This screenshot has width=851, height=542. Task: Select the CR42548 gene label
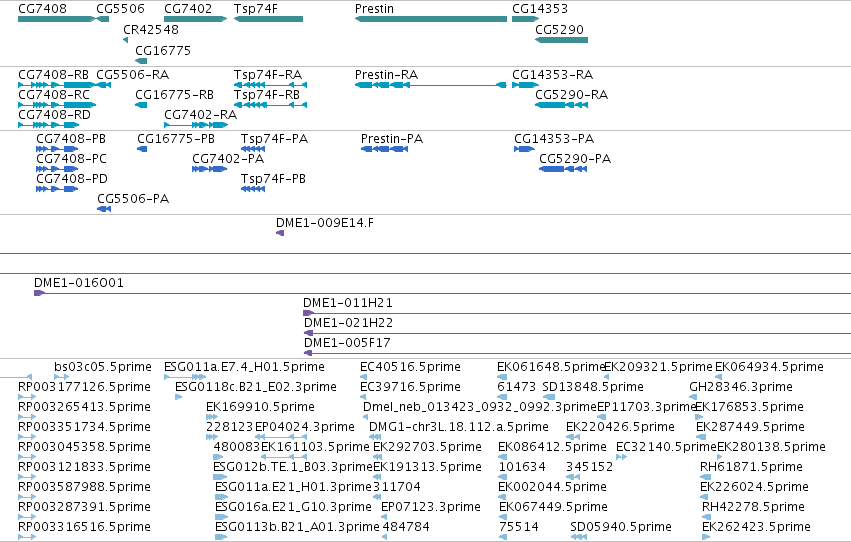pyautogui.click(x=151, y=29)
